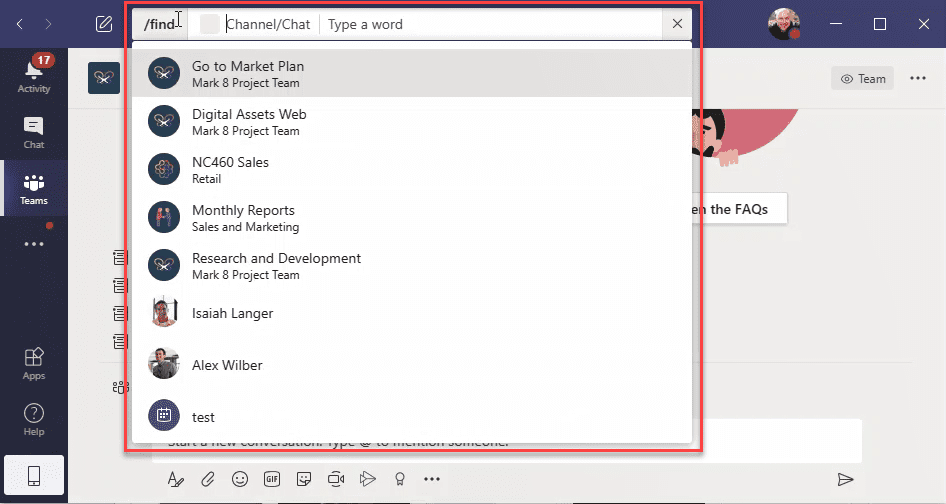The image size is (946, 504).
Task: Click Alex Wilber's profile photo
Action: pyautogui.click(x=164, y=364)
